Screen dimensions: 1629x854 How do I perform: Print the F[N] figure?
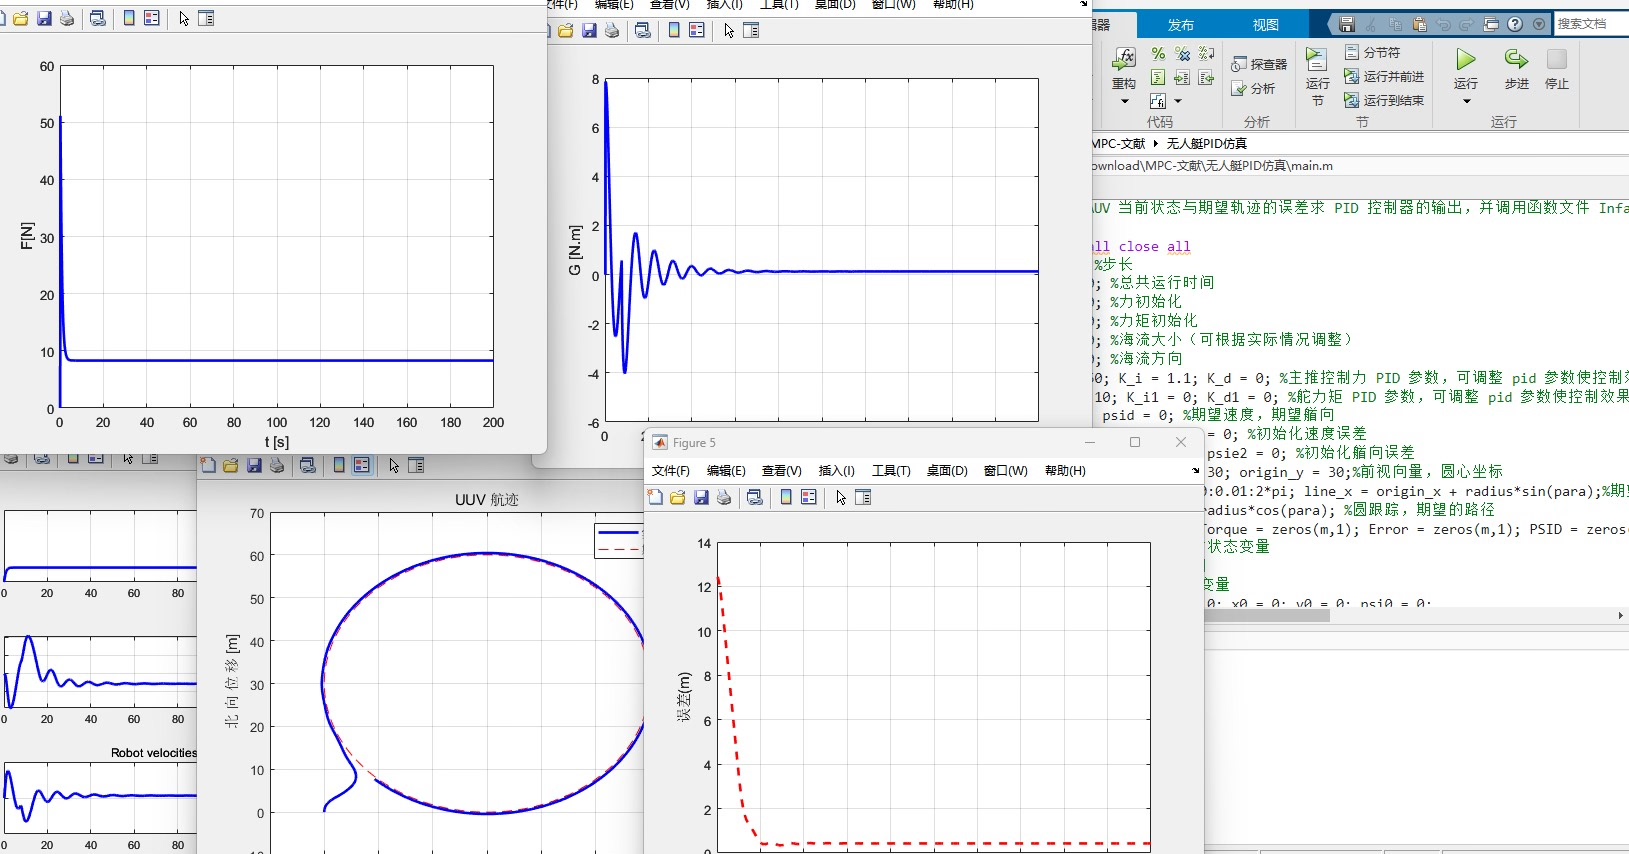point(67,18)
